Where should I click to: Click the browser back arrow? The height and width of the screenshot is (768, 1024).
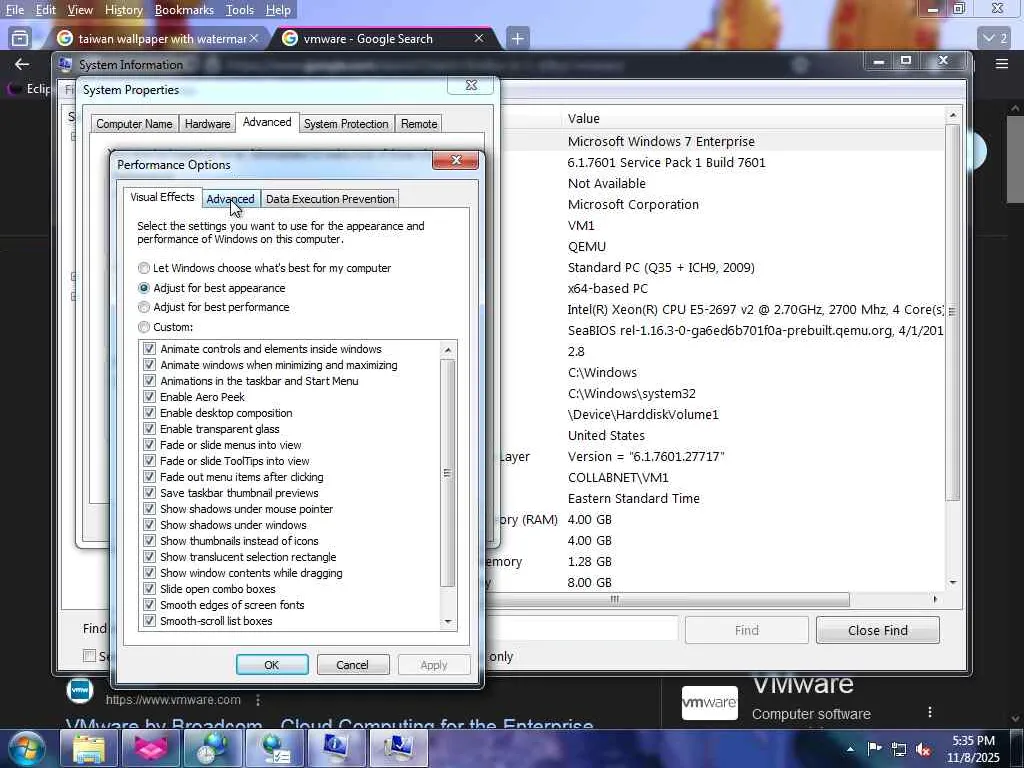point(22,64)
